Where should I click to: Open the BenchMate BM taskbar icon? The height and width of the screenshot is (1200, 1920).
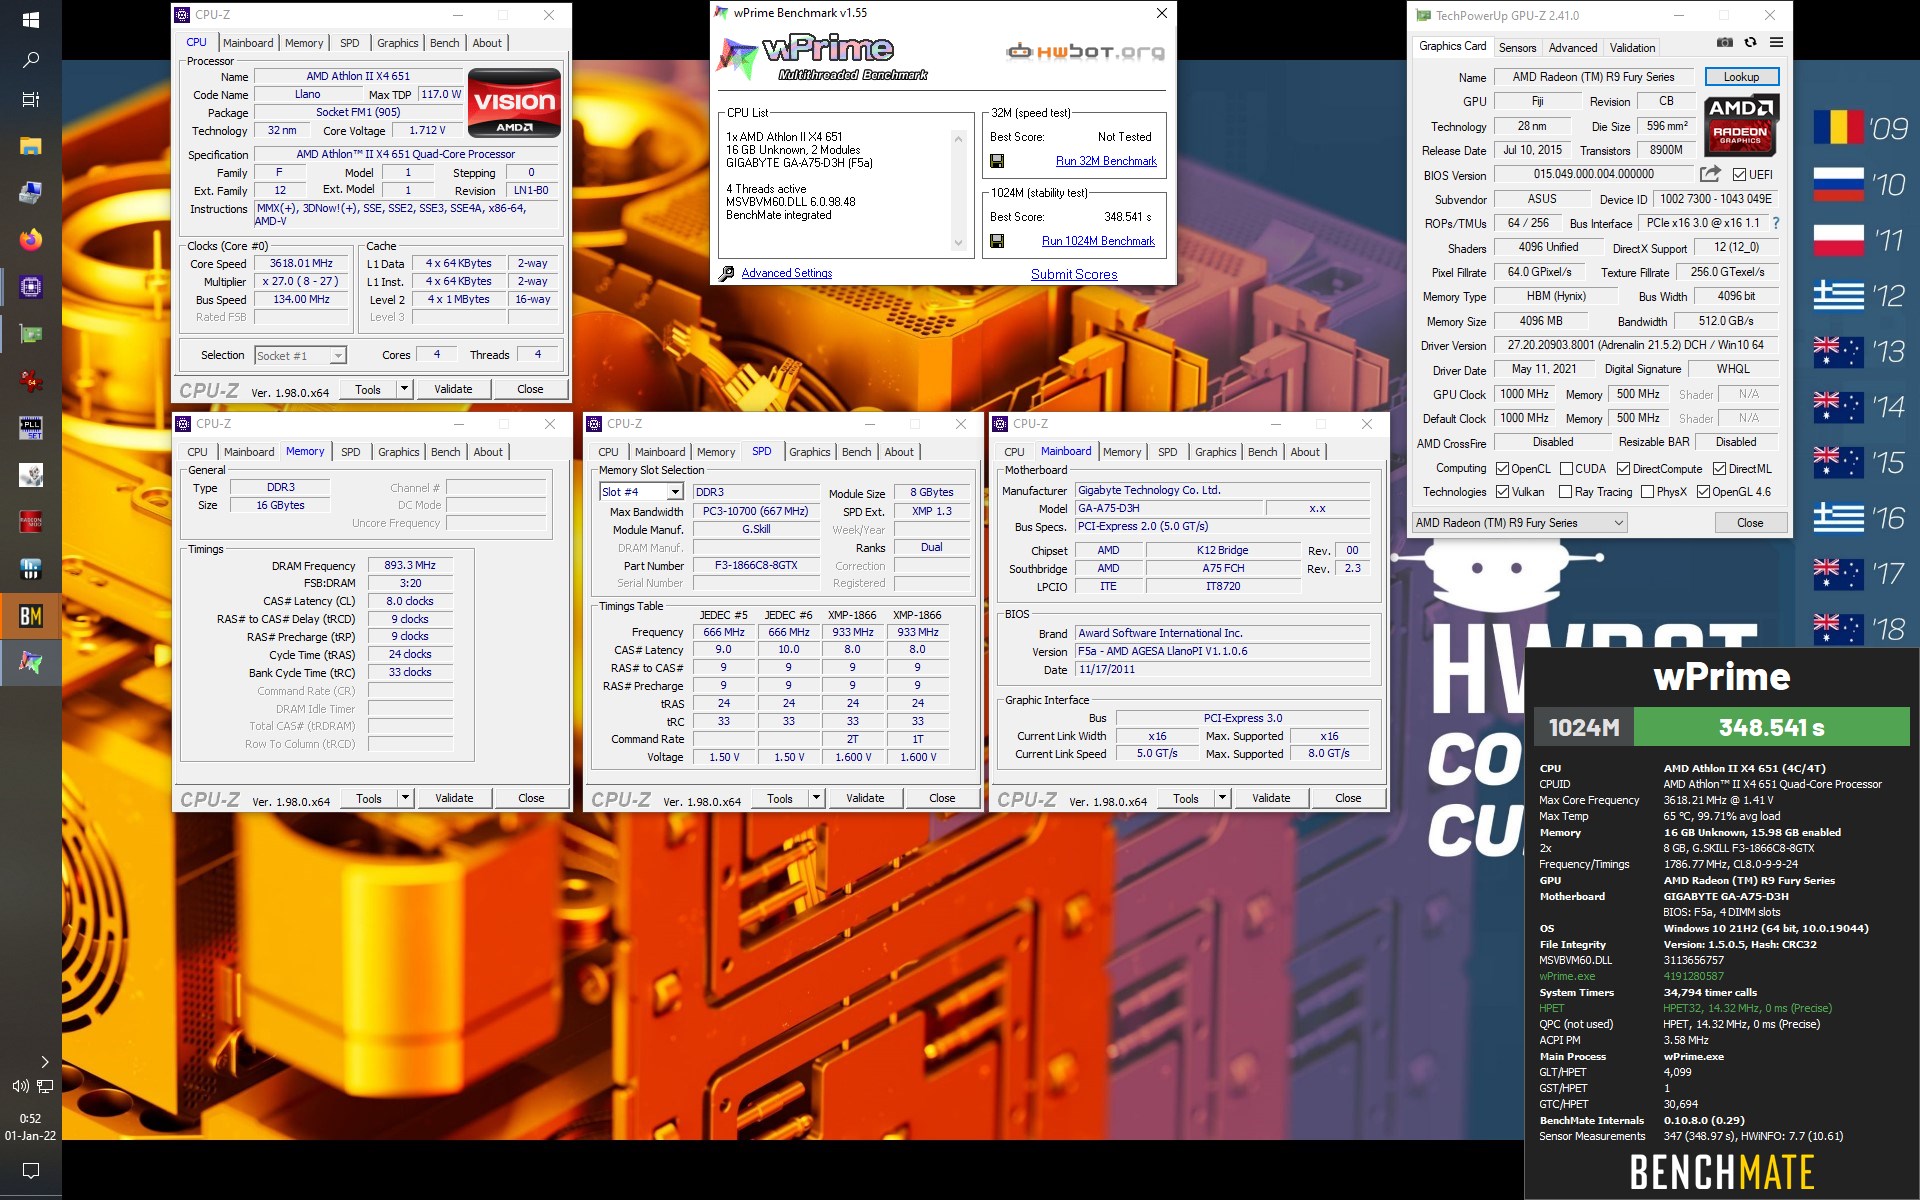pos(31,616)
